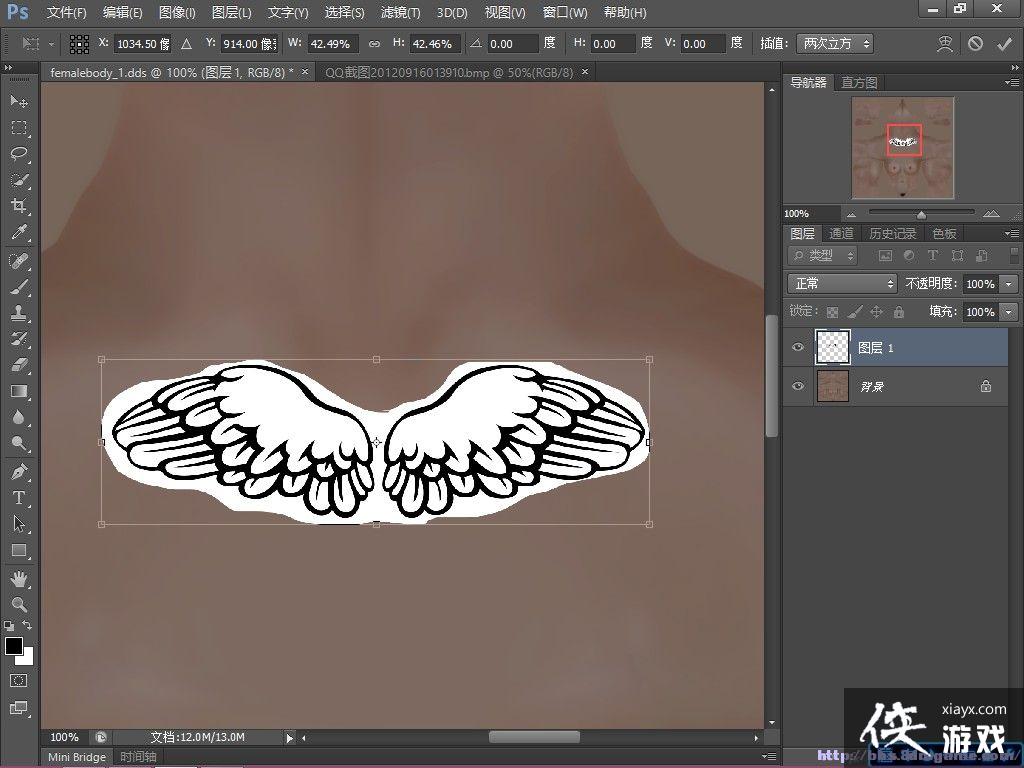Open the 插值 interpolation dropdown
Screen dimensions: 1024x768
(835, 44)
